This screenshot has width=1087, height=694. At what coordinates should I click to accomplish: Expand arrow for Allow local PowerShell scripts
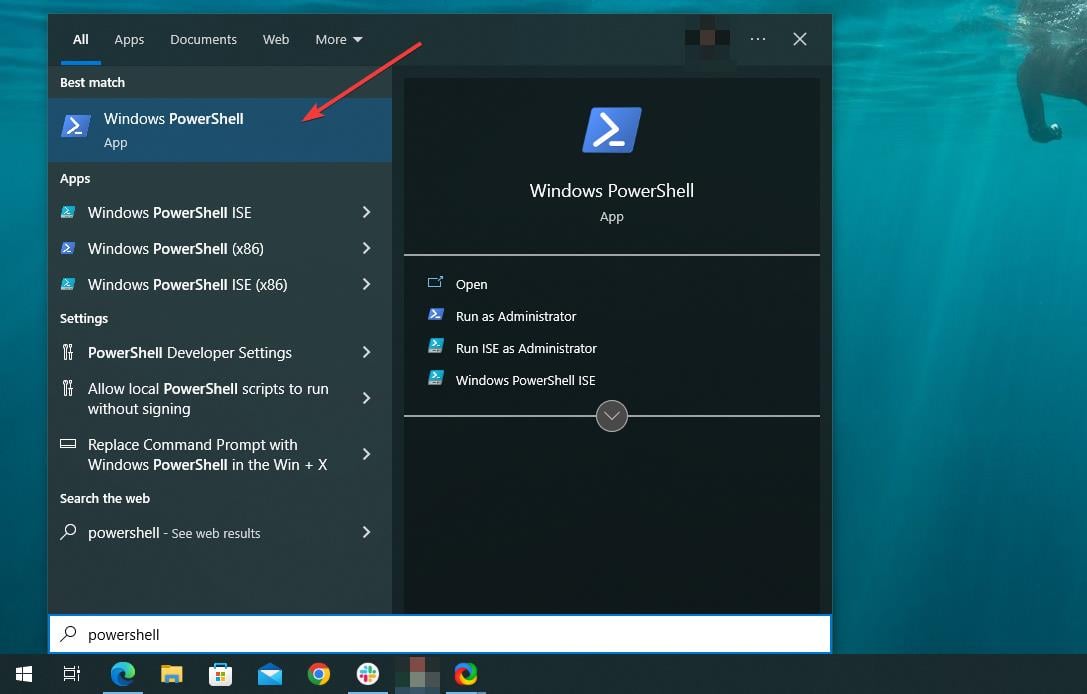pos(366,398)
